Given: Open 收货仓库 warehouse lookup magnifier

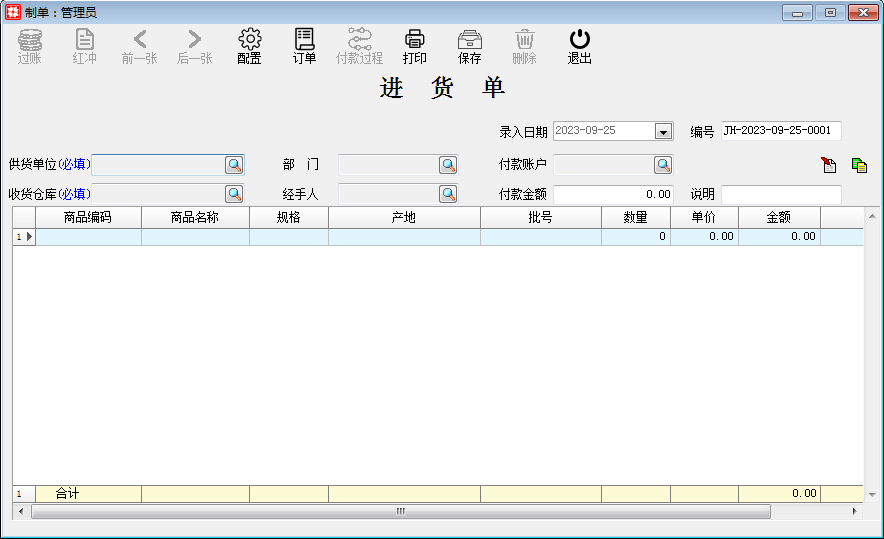Looking at the screenshot, I should tap(234, 194).
